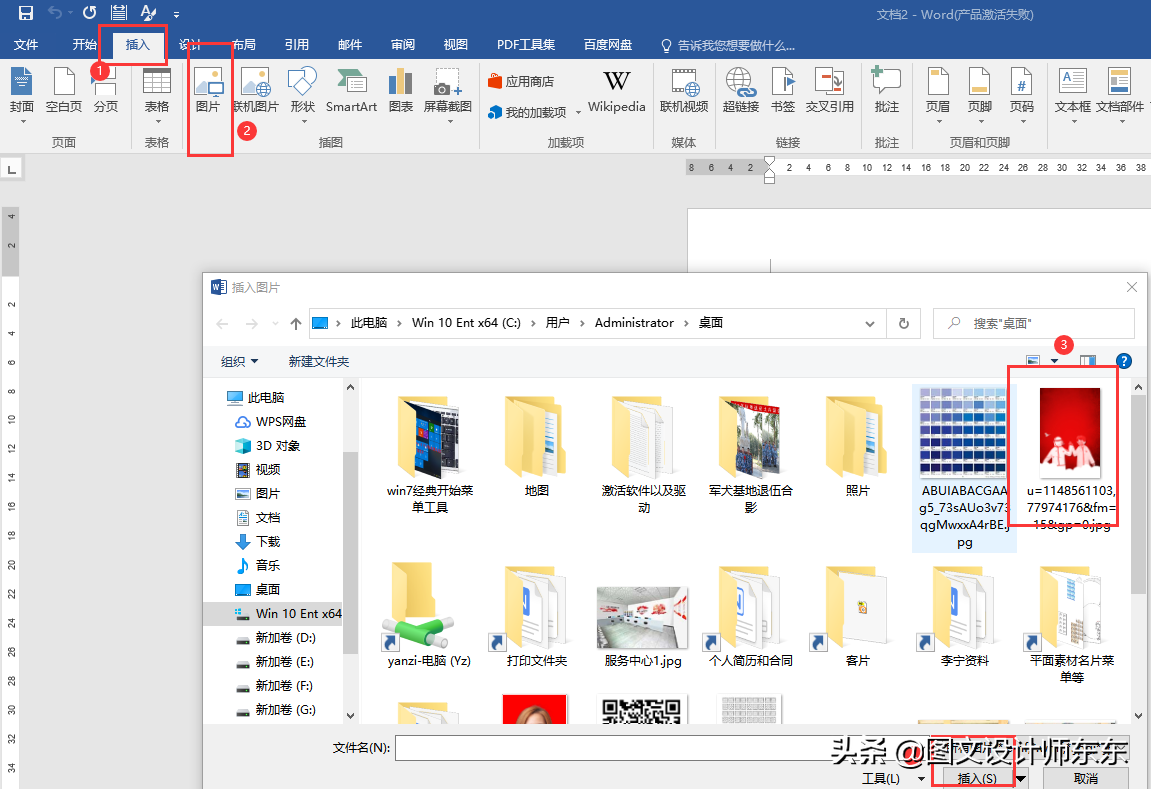Switch to the View (视图) tab
Screen dimensions: 1151x789
click(455, 45)
